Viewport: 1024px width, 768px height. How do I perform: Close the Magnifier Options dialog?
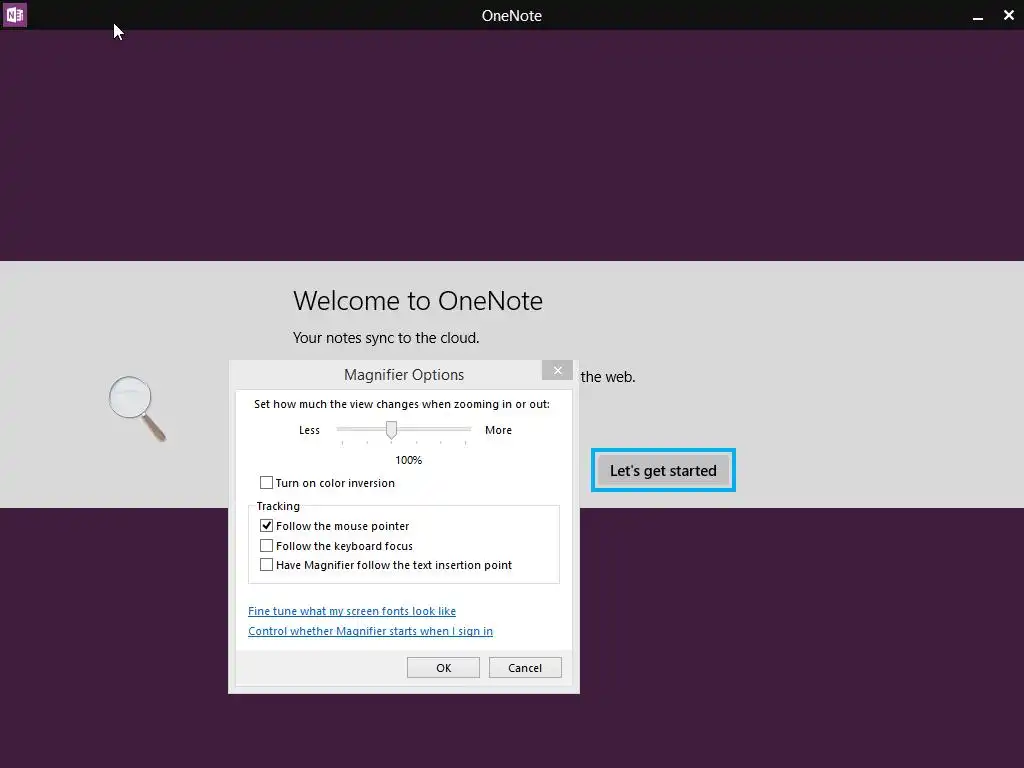[x=557, y=370]
